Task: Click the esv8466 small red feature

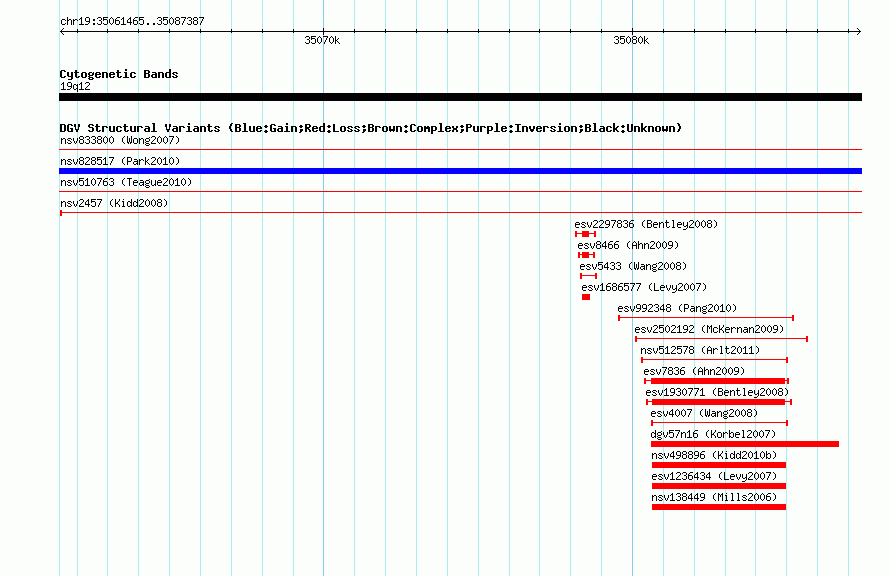Action: [x=586, y=255]
